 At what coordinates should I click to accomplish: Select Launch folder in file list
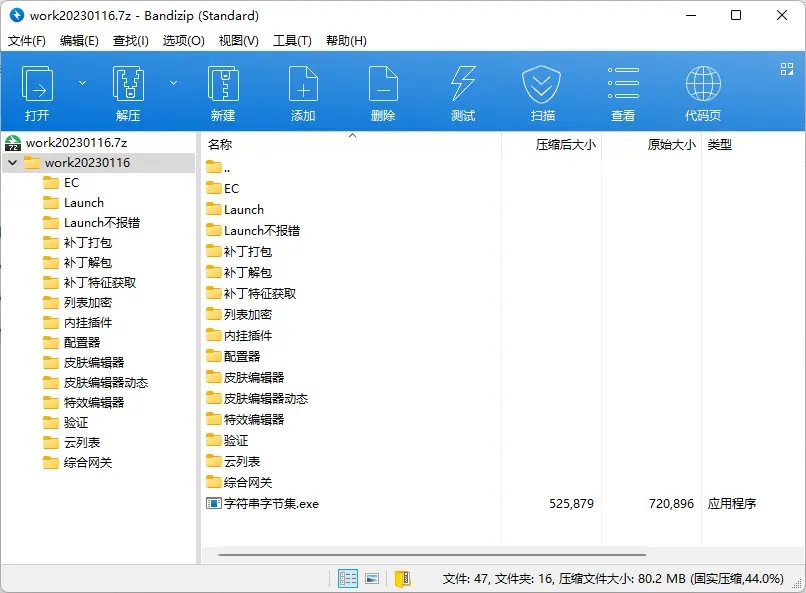click(x=235, y=210)
